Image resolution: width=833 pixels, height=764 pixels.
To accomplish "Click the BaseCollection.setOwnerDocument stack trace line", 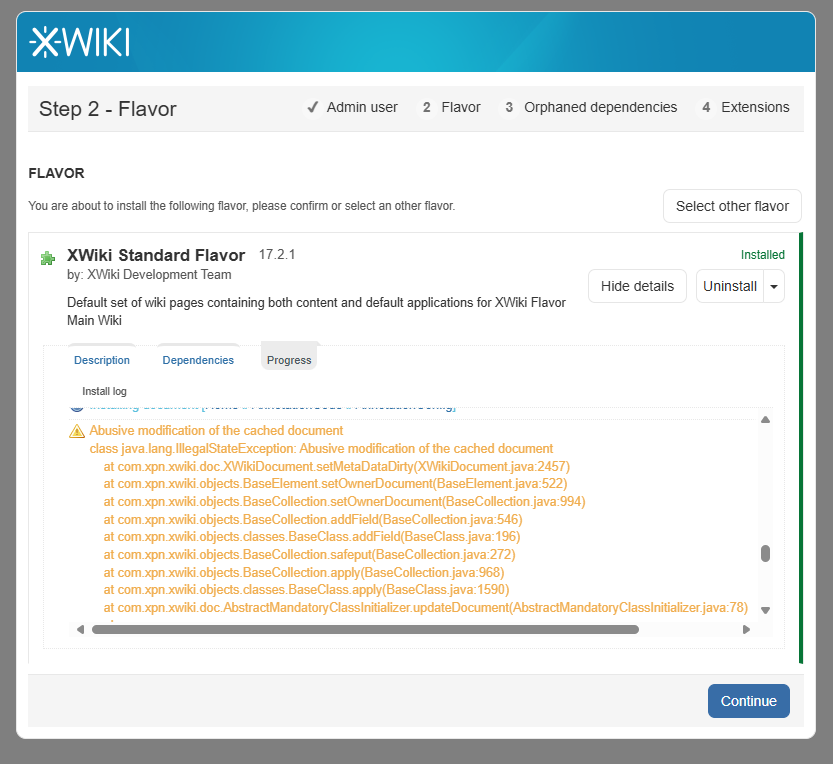I will click(344, 502).
